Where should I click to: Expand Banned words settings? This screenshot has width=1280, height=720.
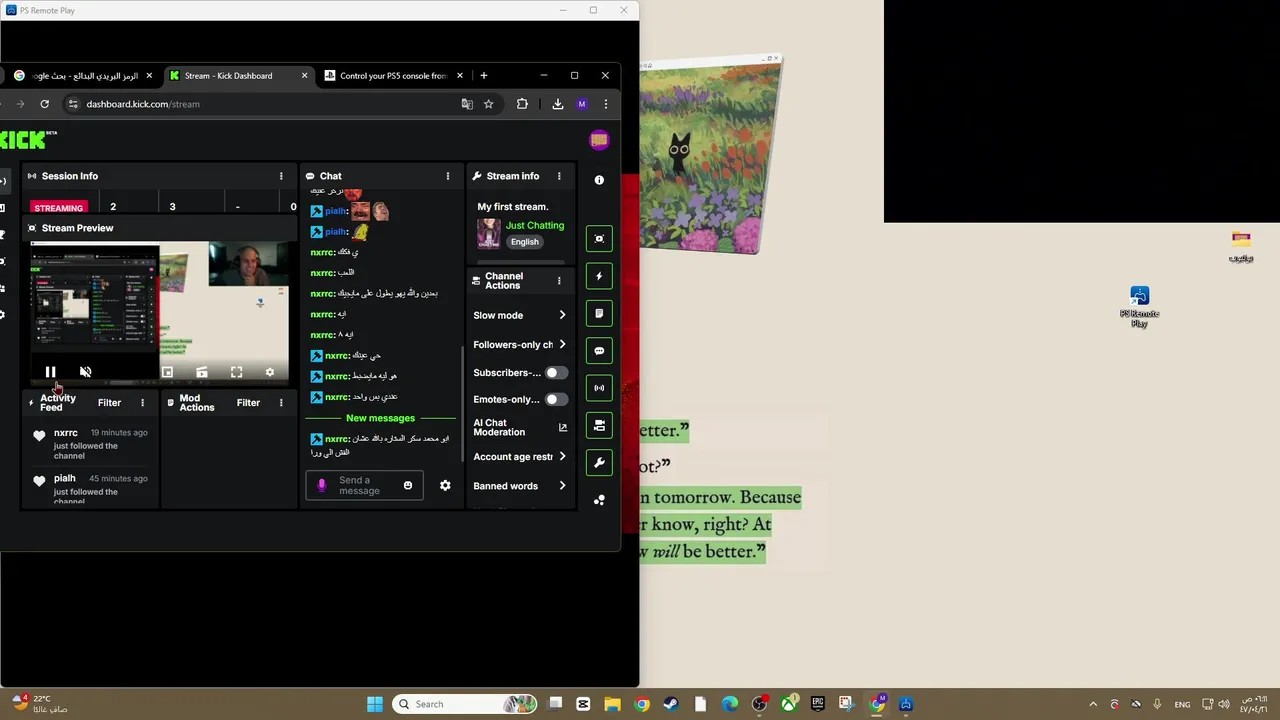pos(520,486)
